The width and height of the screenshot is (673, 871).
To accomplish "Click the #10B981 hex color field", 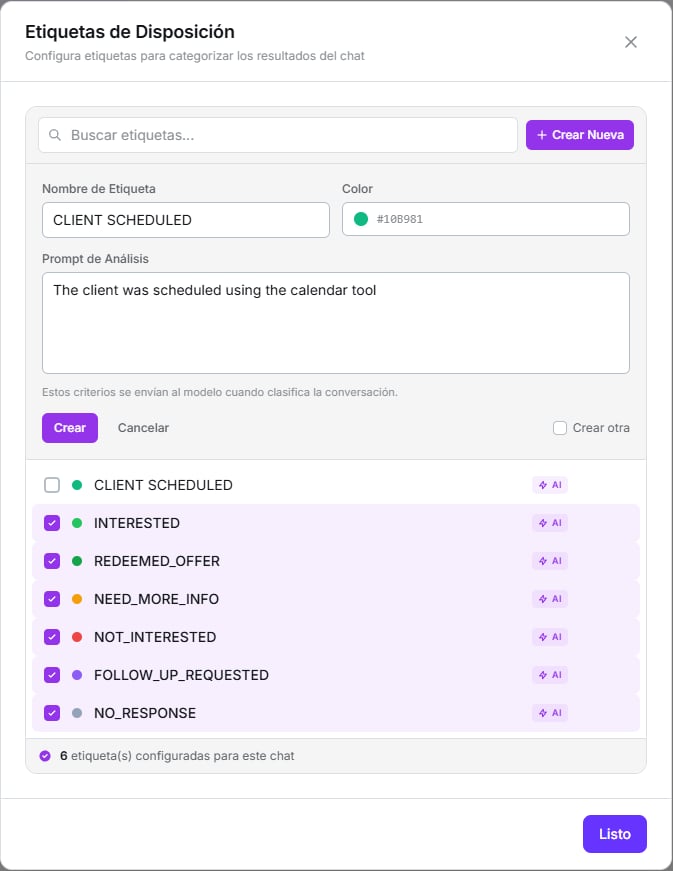I will click(486, 219).
